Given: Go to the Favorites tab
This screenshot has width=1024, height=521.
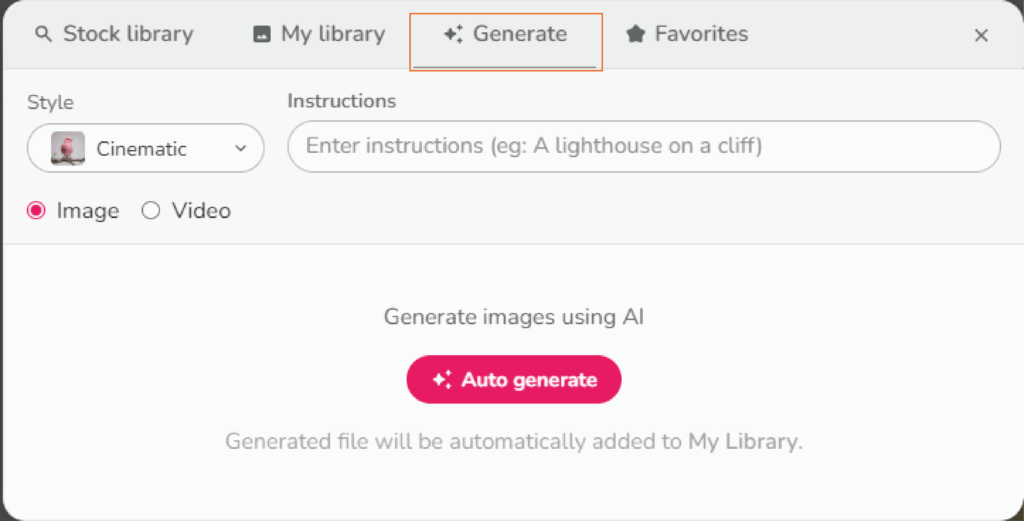Looking at the screenshot, I should click(701, 34).
